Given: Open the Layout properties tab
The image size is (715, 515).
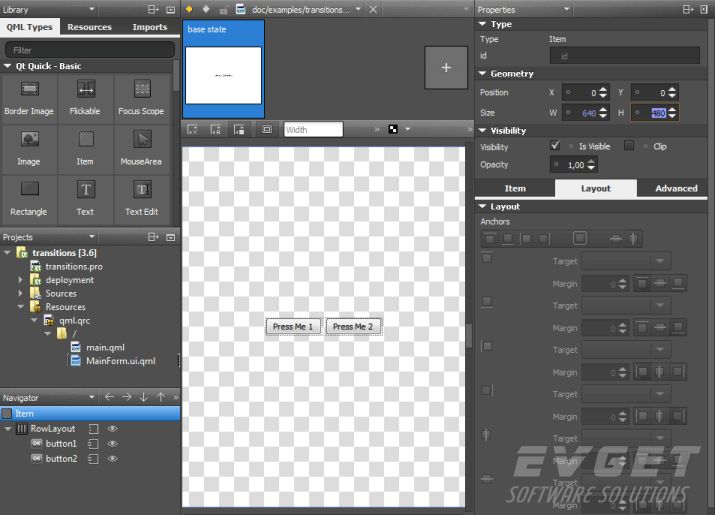Looking at the screenshot, I should pos(596,188).
